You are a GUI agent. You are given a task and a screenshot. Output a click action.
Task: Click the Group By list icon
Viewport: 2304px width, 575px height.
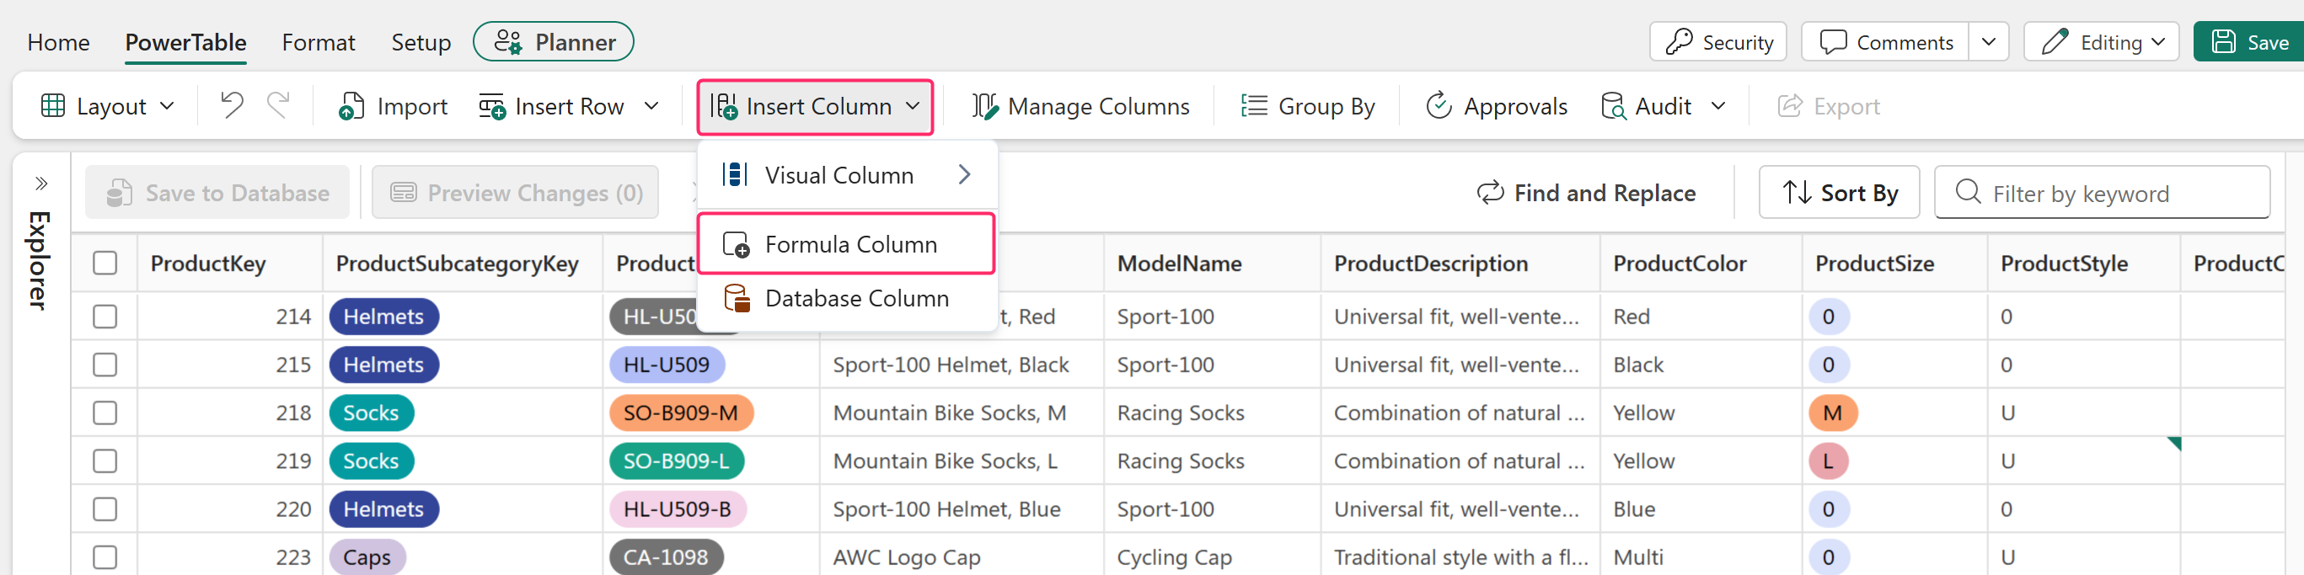click(1254, 105)
